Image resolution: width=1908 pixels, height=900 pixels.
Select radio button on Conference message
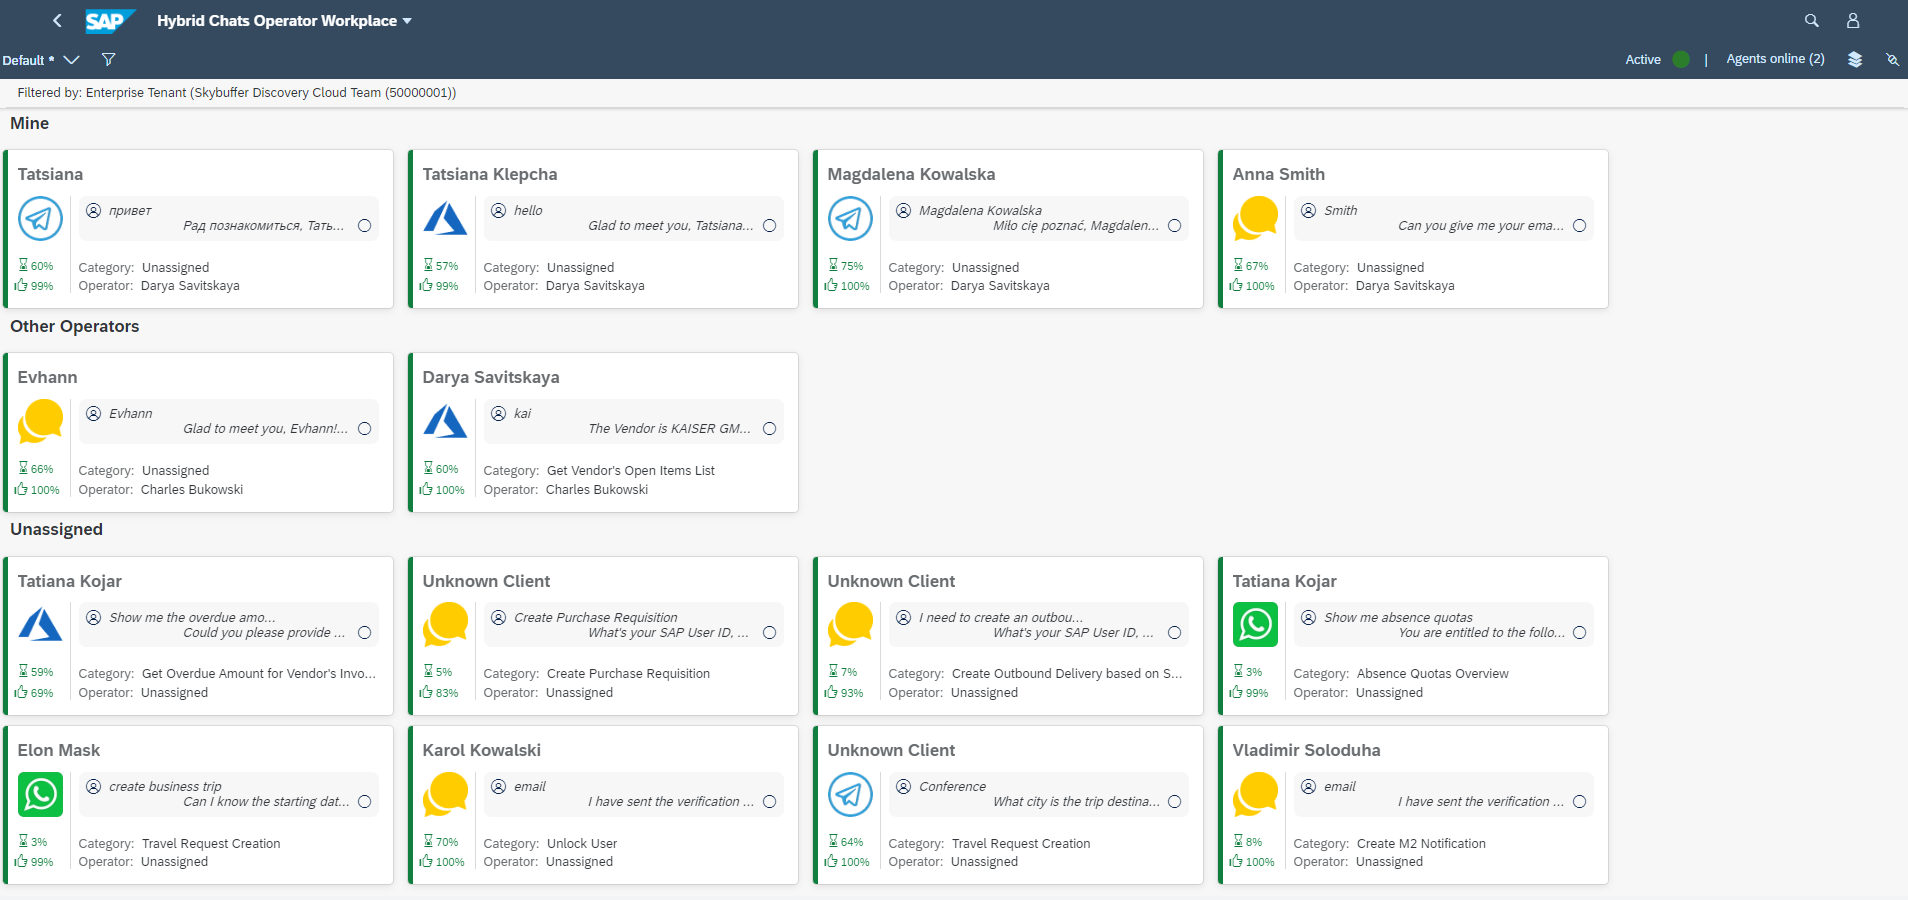coord(1175,802)
